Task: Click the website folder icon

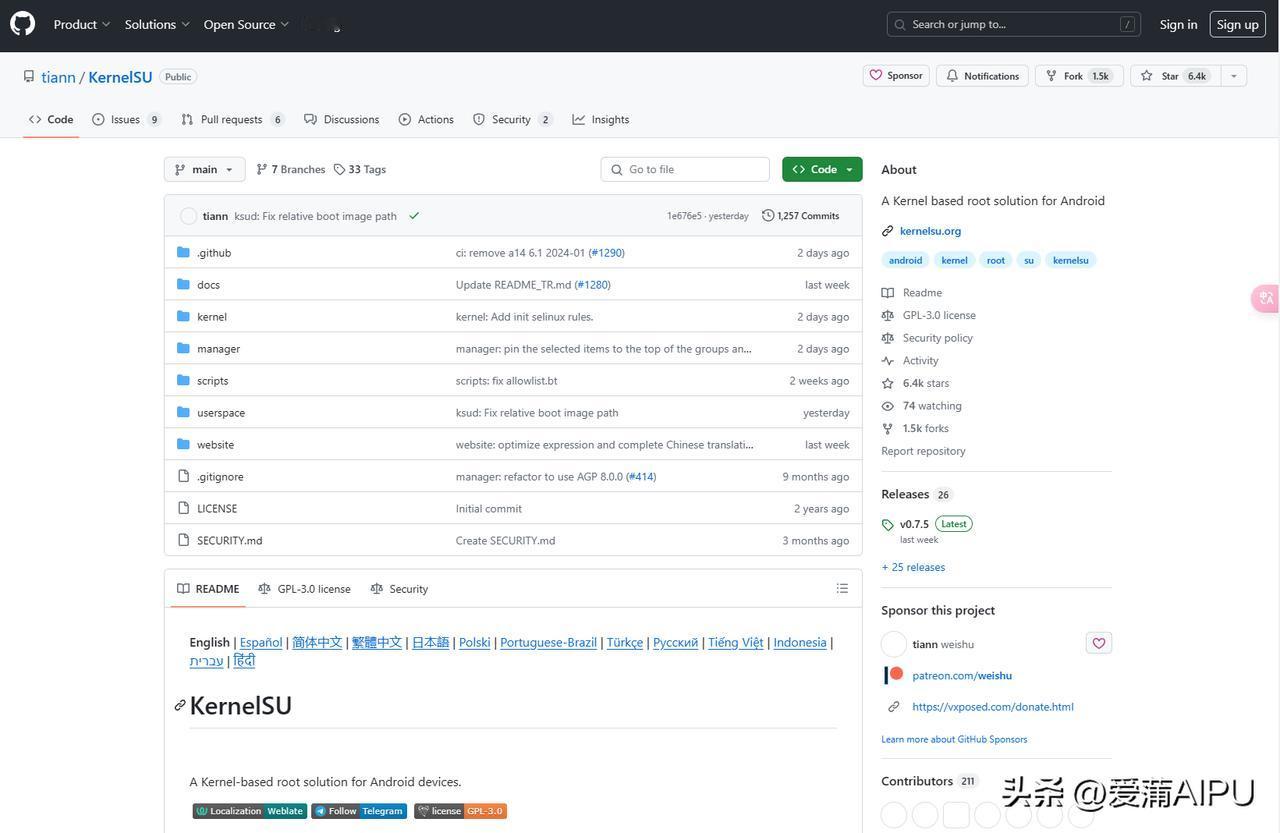Action: pos(183,444)
